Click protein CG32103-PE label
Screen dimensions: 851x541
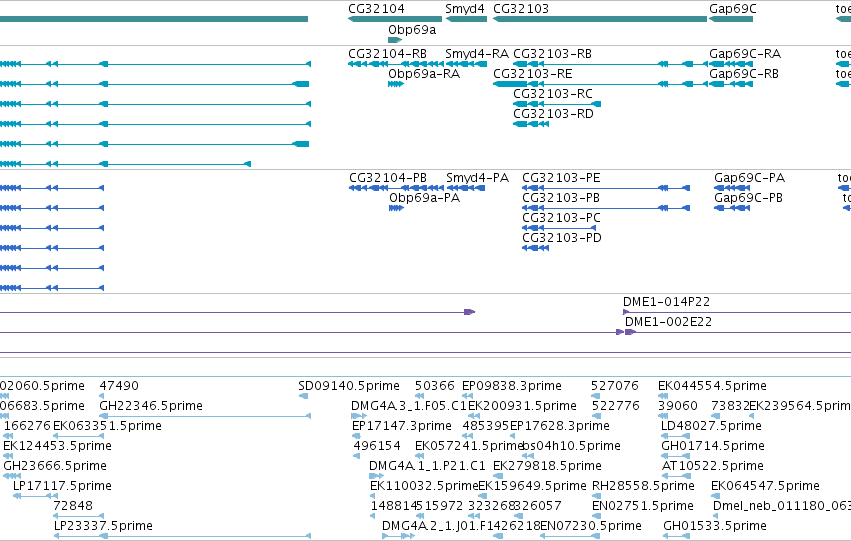point(561,178)
